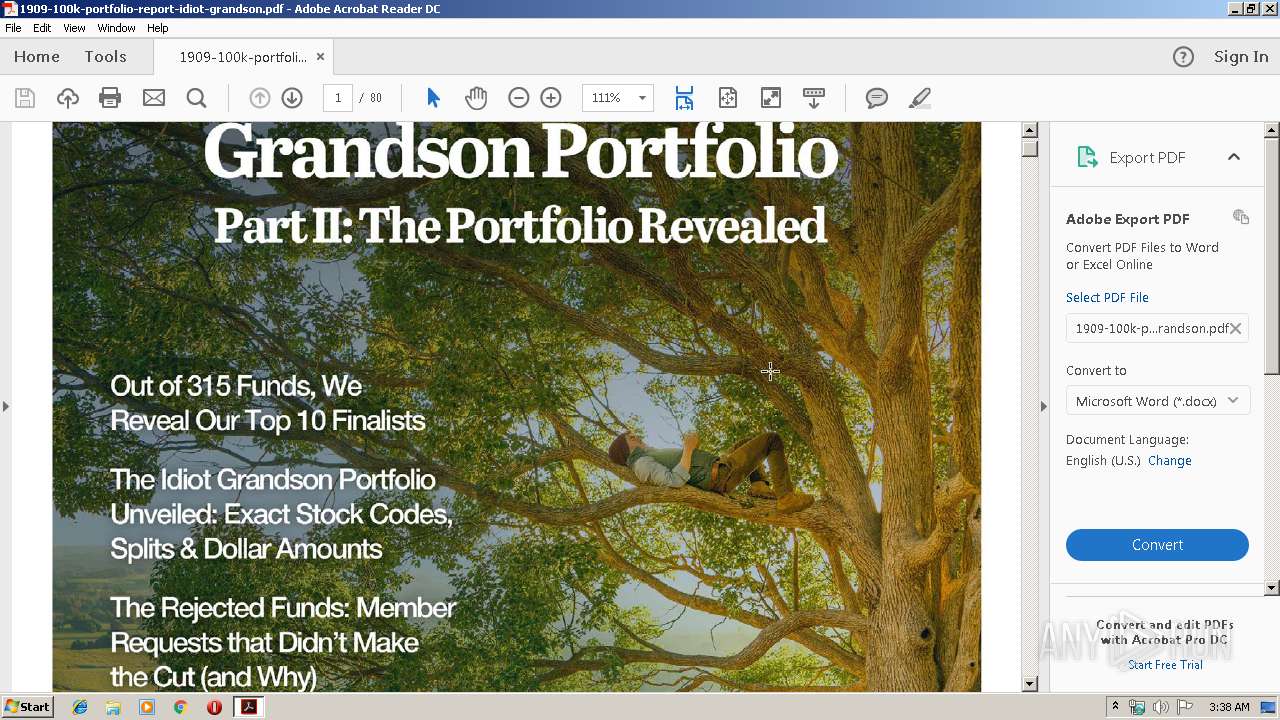
Task: Open the Help question mark icon
Action: coord(1183,57)
